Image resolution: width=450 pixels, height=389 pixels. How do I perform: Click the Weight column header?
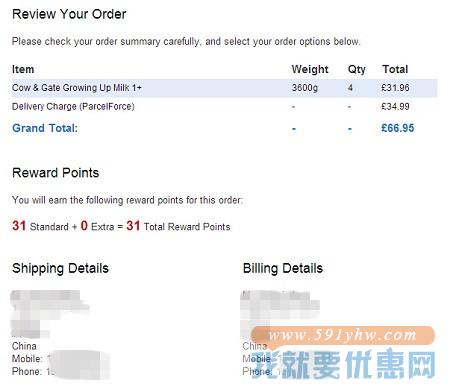tap(310, 69)
